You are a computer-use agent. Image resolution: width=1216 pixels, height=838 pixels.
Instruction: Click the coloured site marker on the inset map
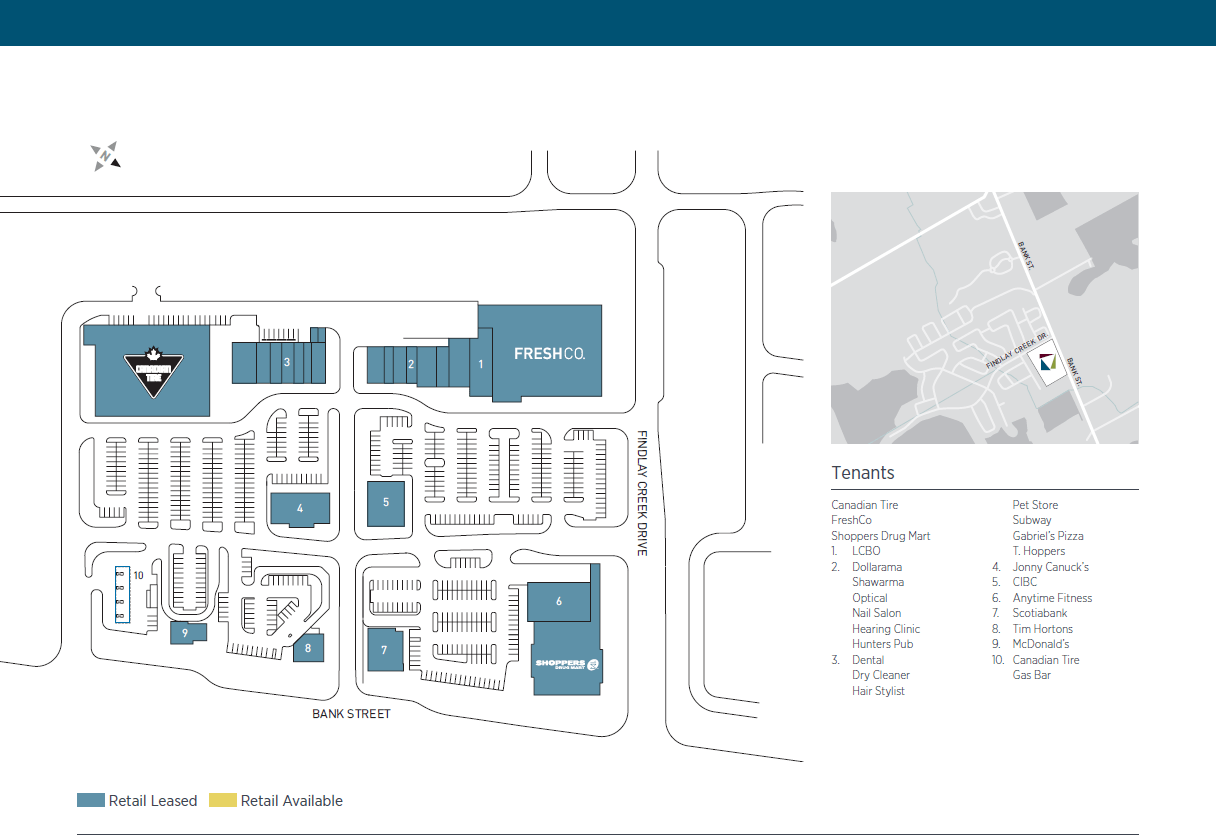(x=1047, y=367)
